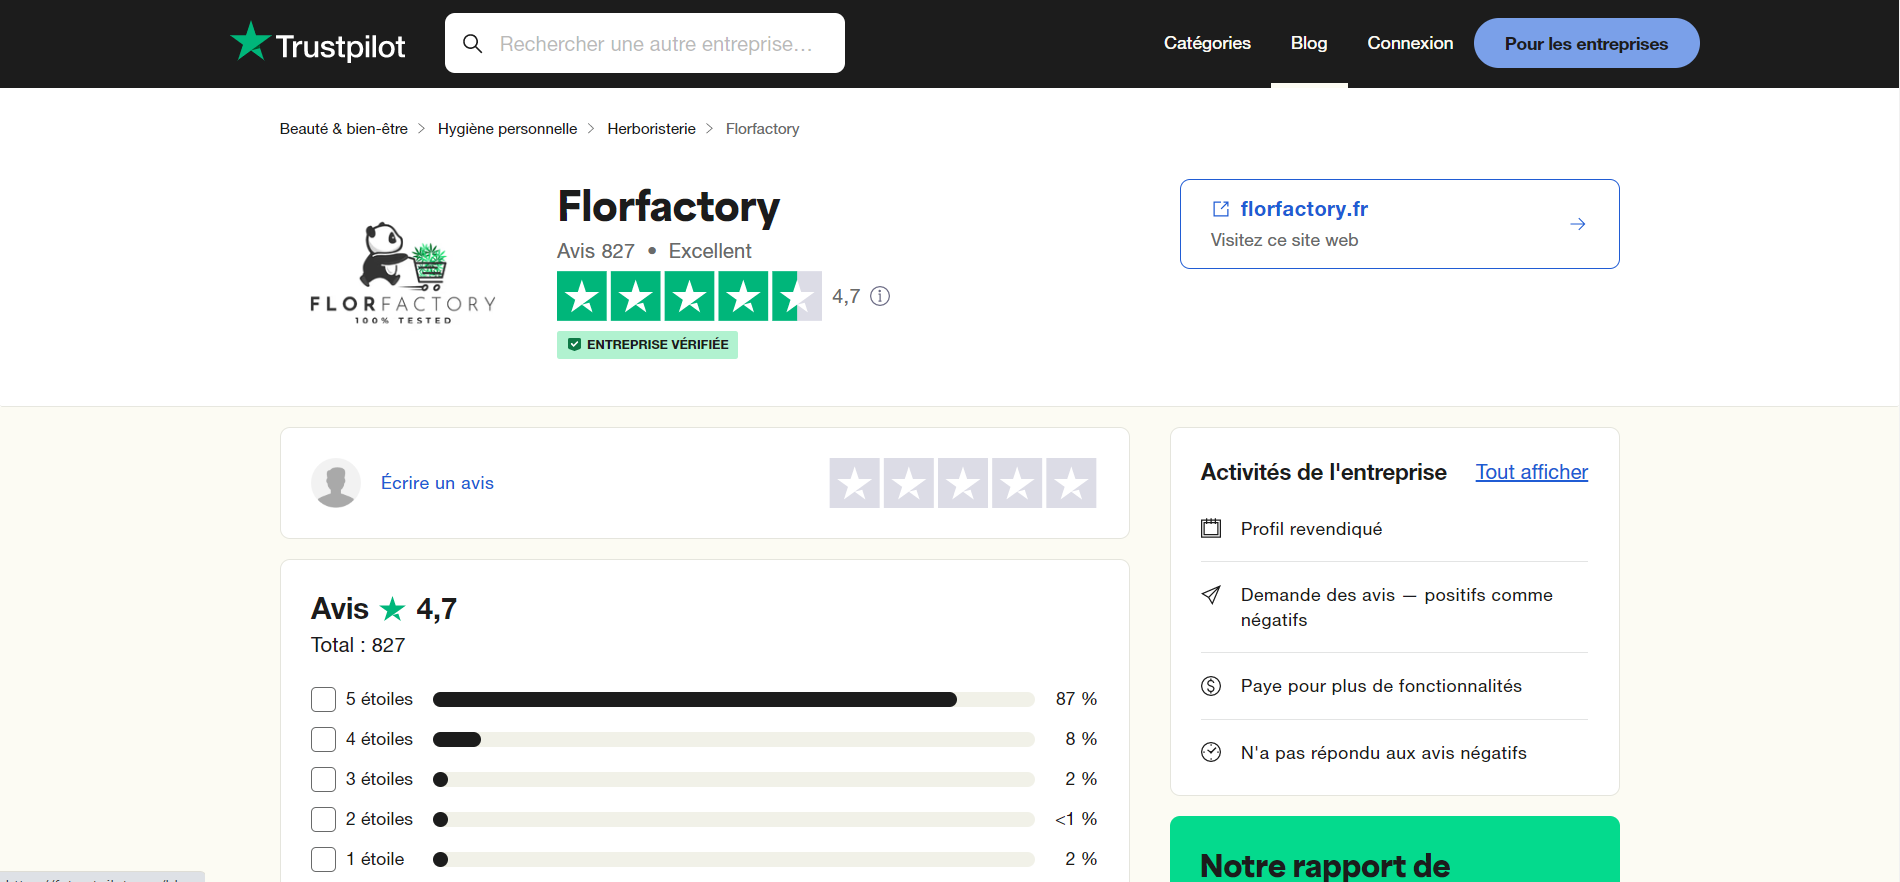Click the Profil revendiqué text
The width and height of the screenshot is (1900, 882).
click(x=1311, y=528)
